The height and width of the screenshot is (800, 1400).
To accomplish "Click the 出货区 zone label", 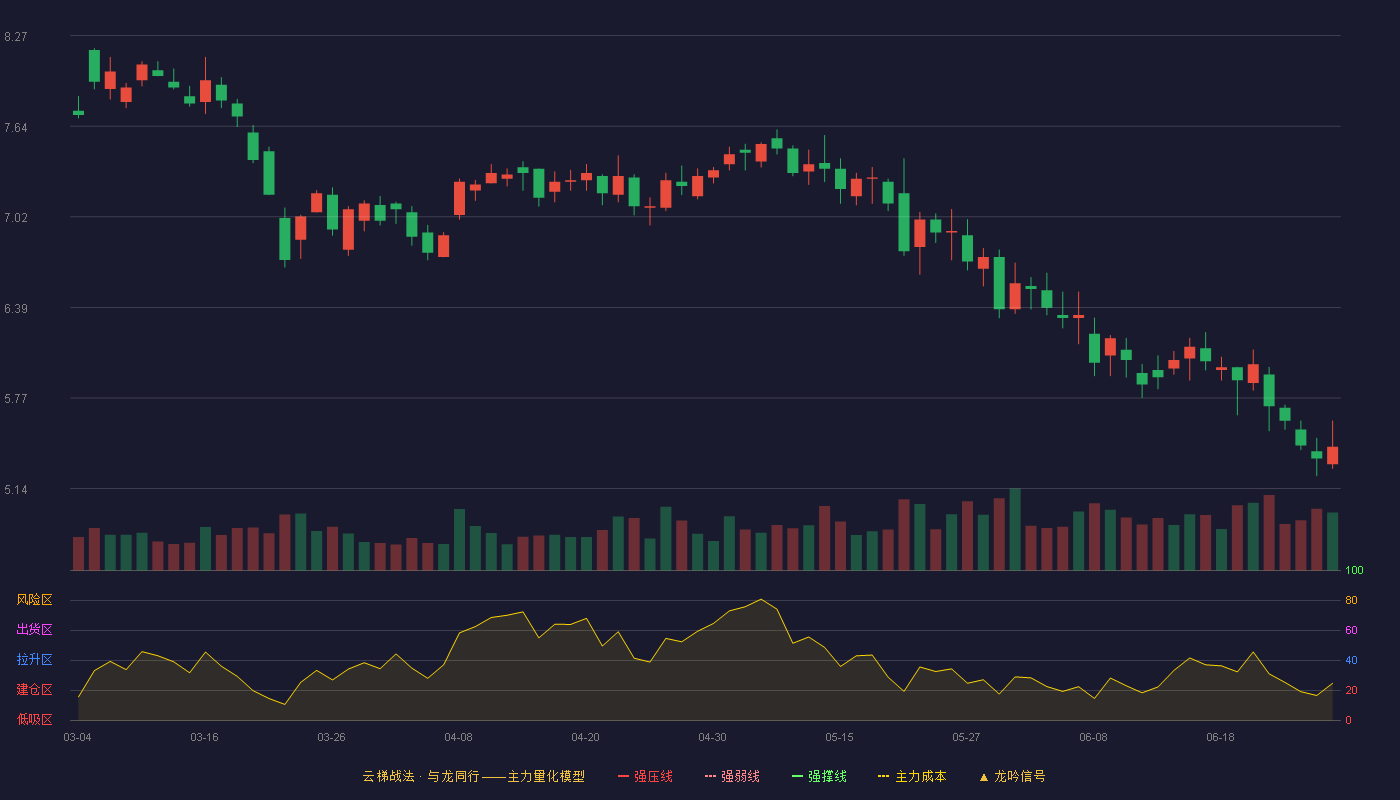I will pos(34,630).
